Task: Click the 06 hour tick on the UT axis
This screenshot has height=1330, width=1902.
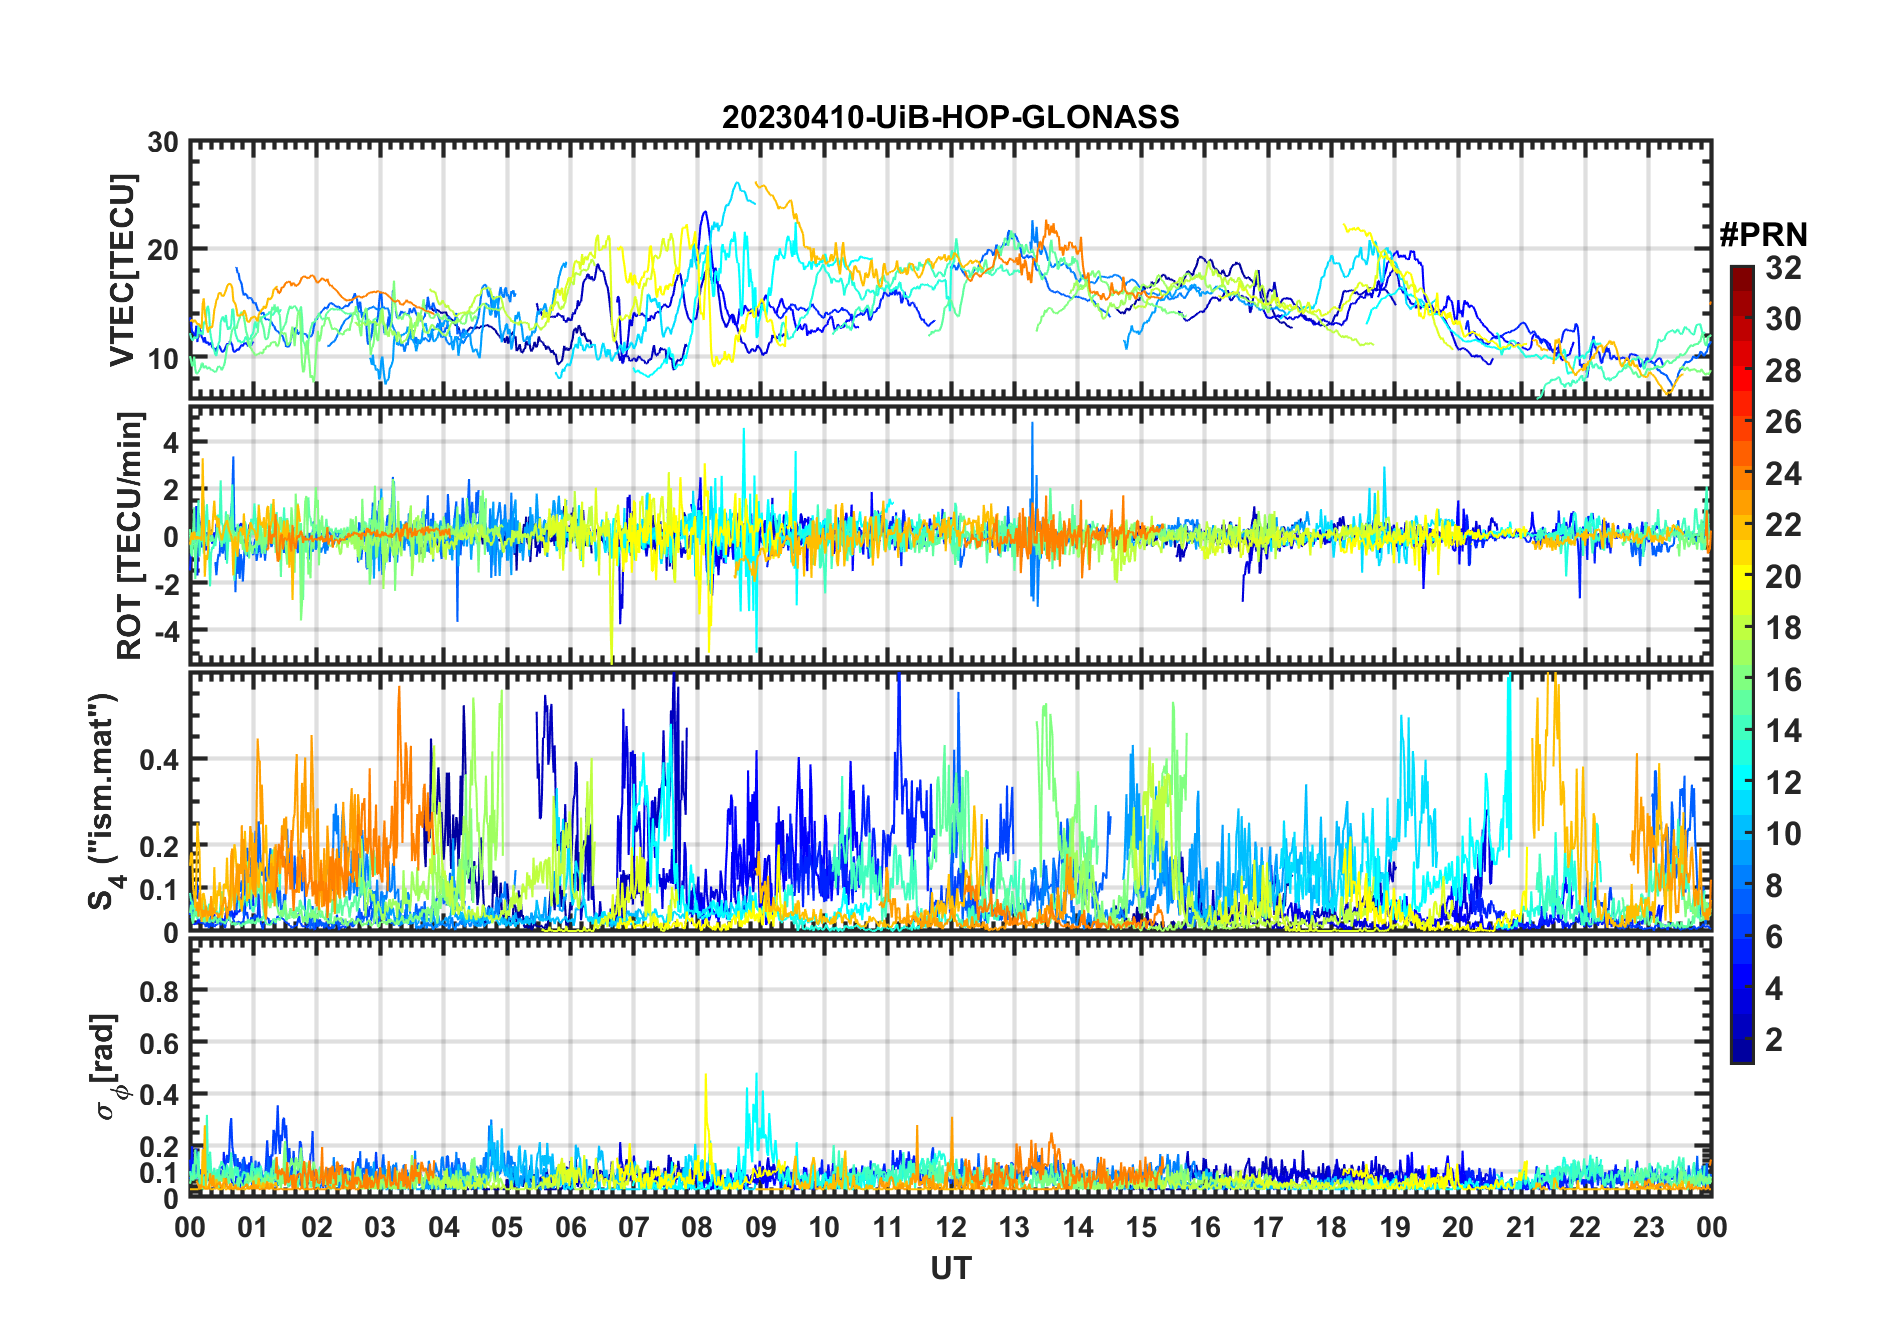Action: point(570,1227)
